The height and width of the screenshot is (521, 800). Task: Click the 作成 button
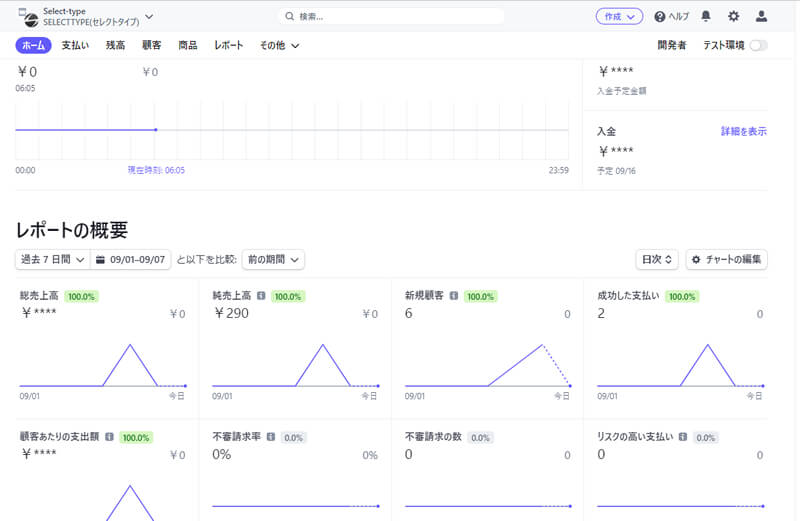pos(619,16)
